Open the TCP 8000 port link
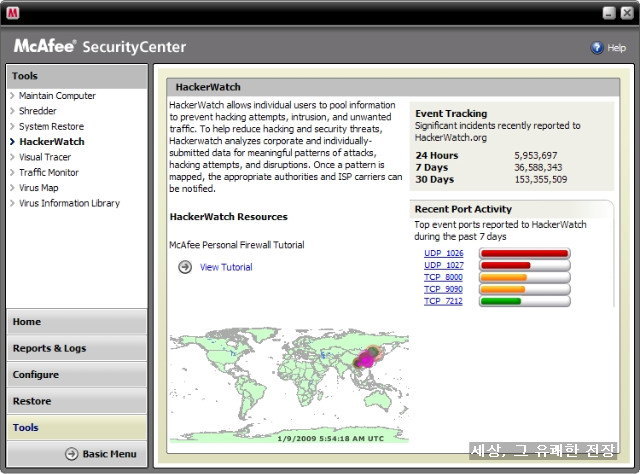The height and width of the screenshot is (474, 640). tap(443, 277)
